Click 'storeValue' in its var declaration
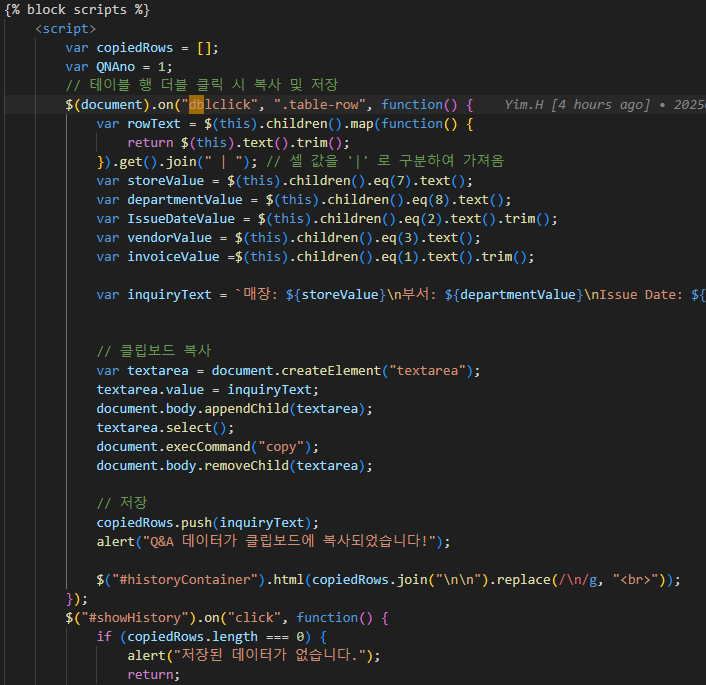 (165, 181)
